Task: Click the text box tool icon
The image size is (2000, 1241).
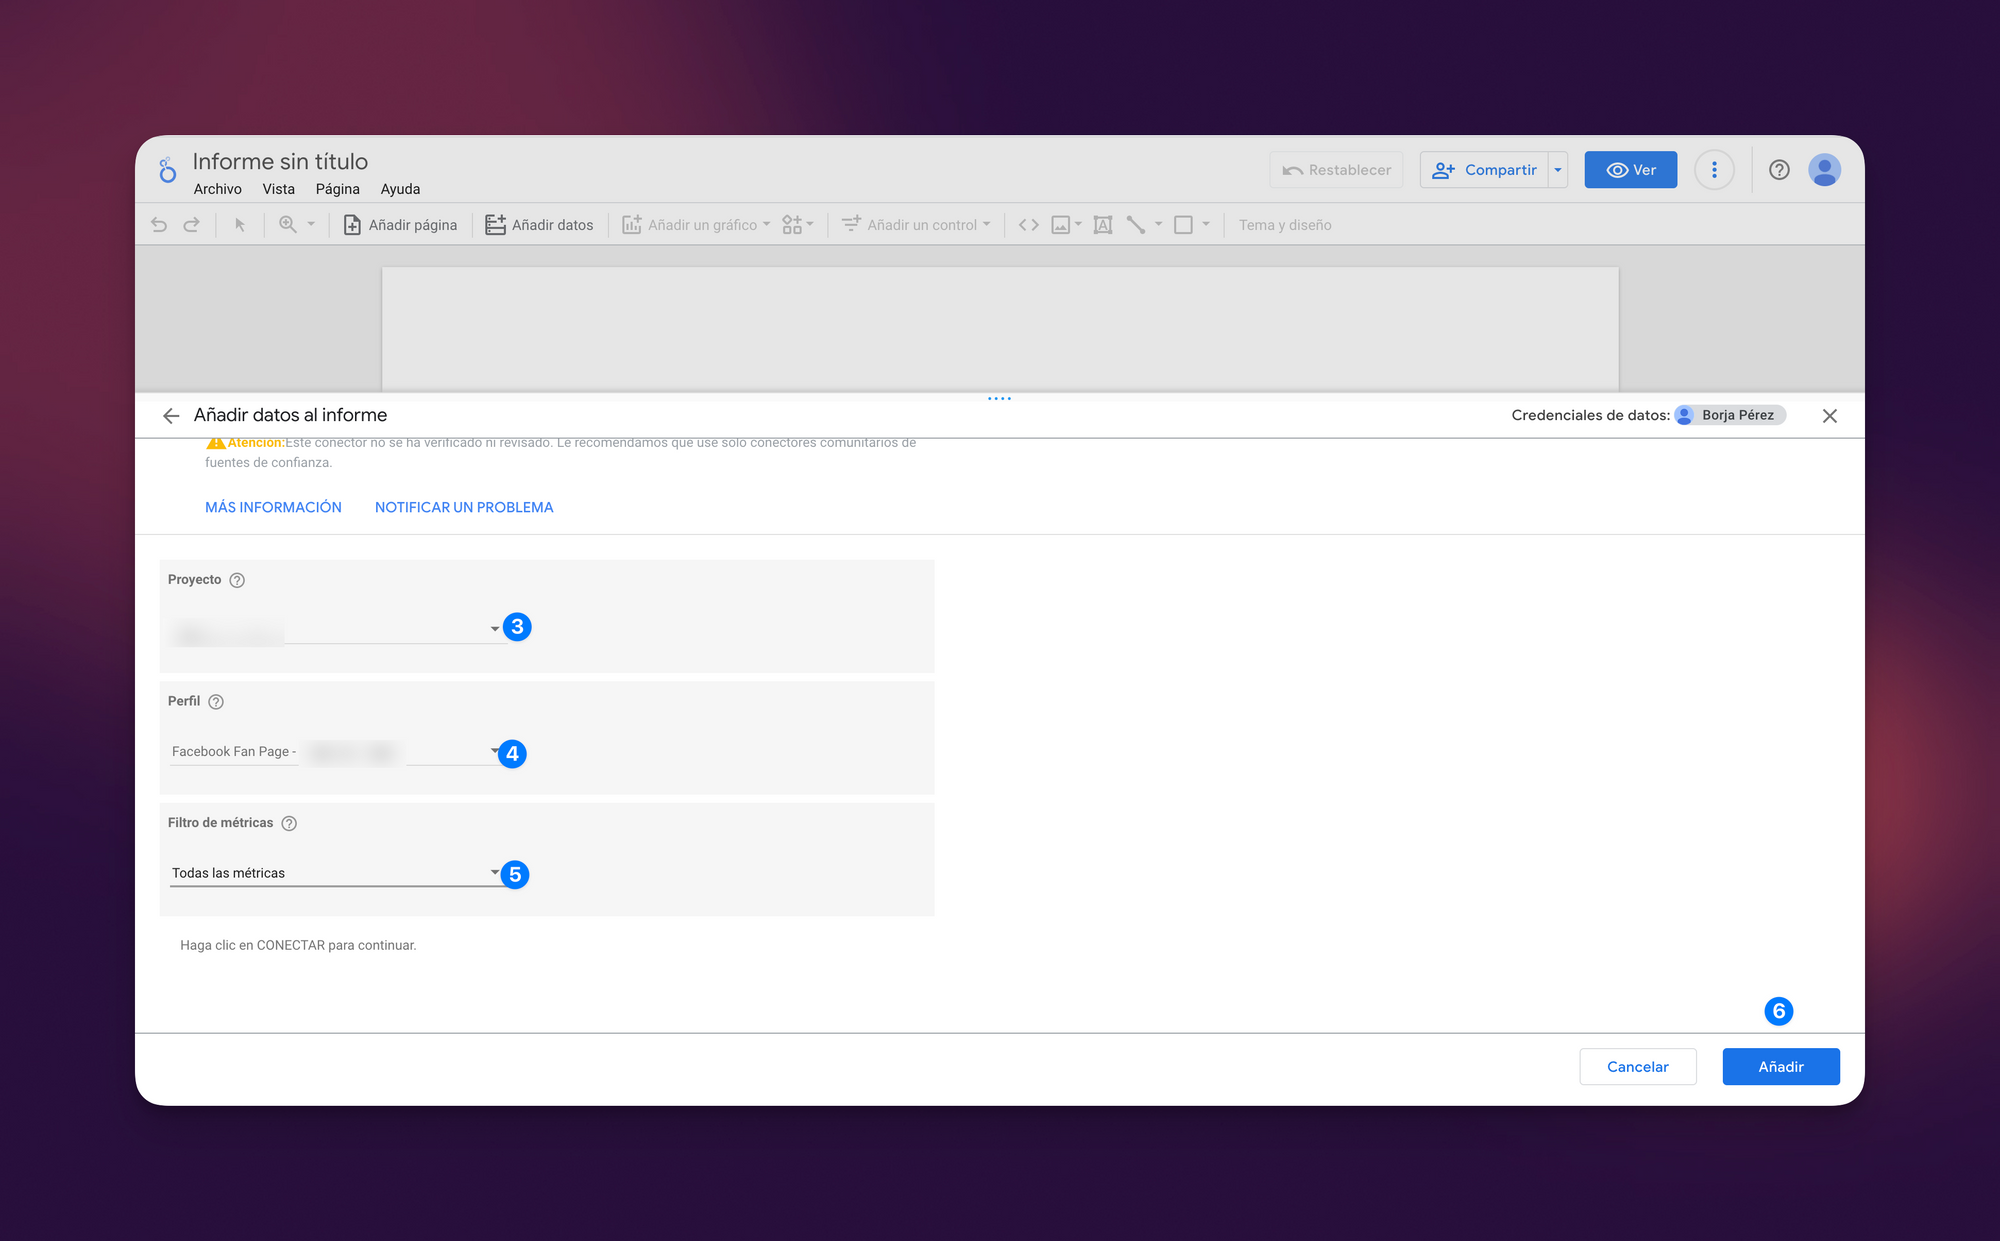Action: (x=1103, y=225)
